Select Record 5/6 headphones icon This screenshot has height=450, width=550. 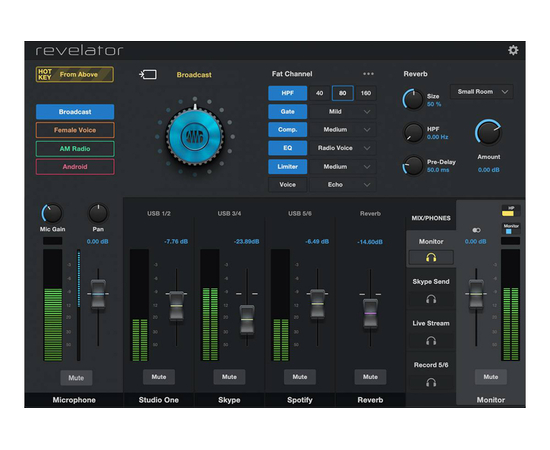[431, 382]
